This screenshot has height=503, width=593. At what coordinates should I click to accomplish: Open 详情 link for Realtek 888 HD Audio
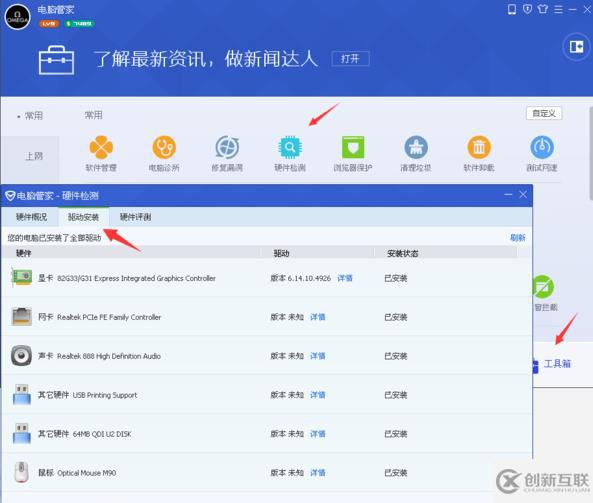318,356
